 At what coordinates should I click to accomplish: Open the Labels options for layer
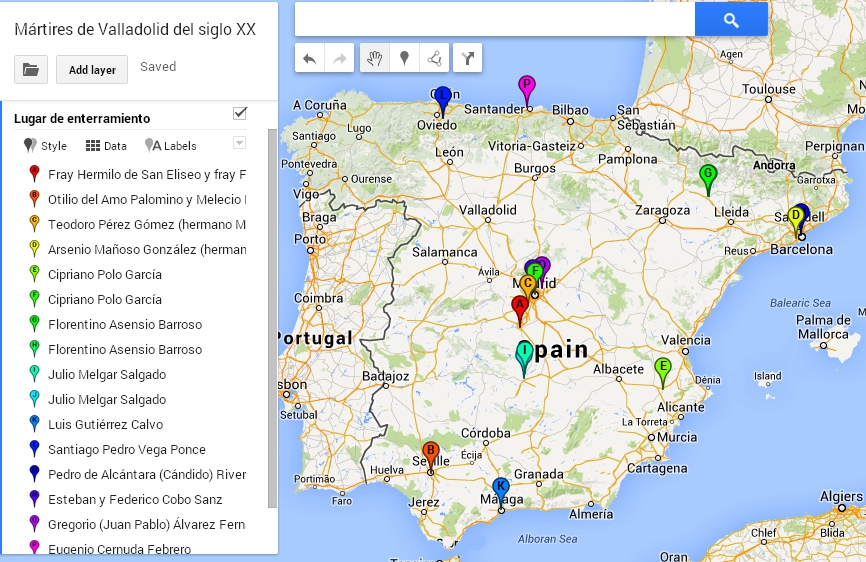pos(171,146)
